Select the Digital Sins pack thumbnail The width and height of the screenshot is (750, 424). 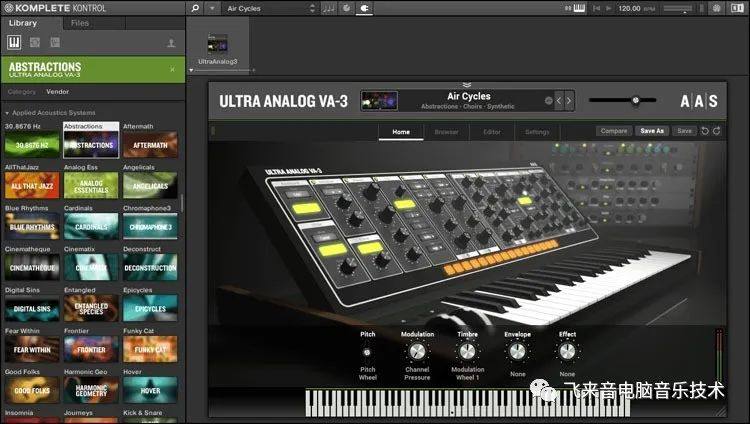click(32, 308)
